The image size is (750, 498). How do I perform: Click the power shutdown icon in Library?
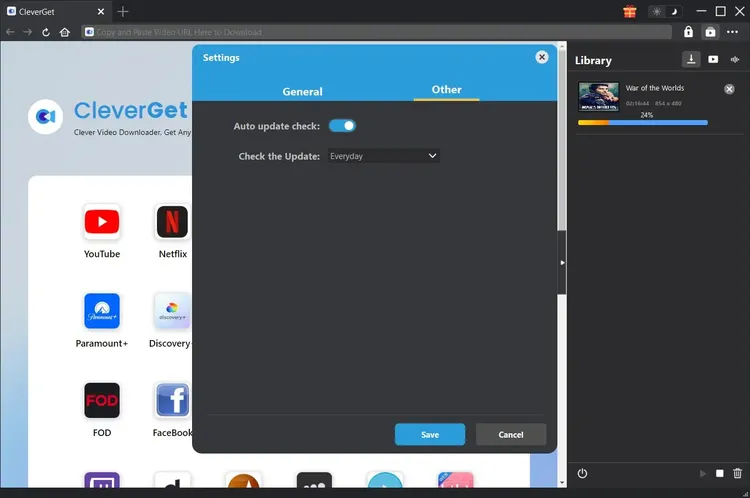click(582, 473)
